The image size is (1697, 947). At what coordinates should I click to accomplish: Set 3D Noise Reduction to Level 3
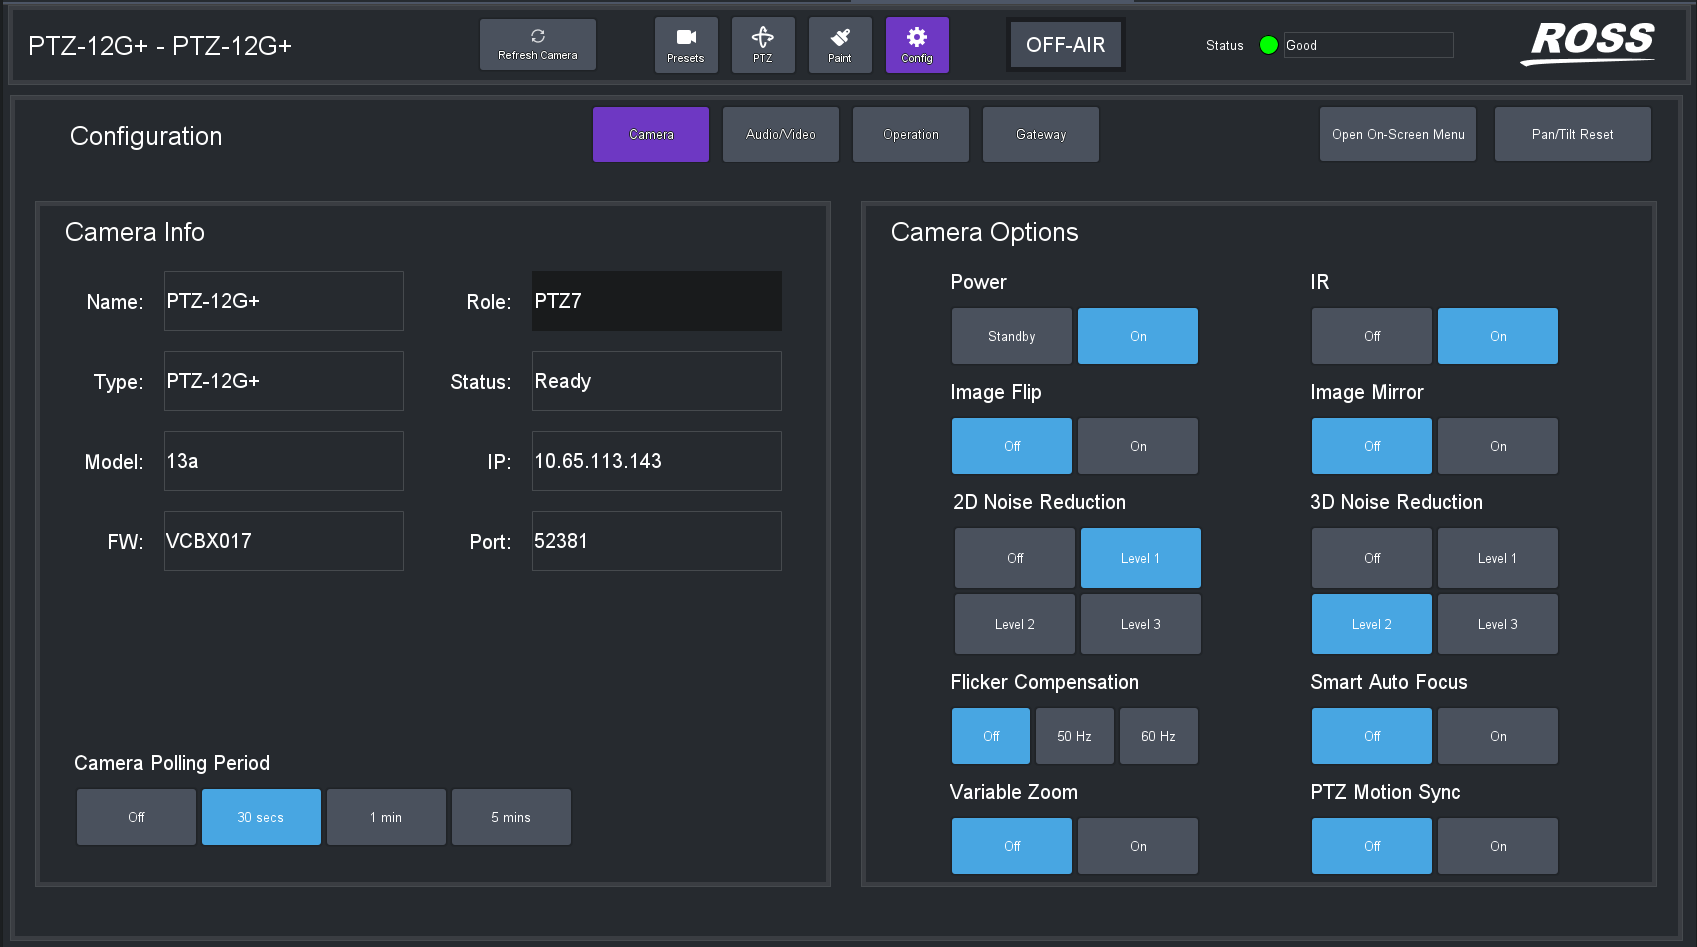1497,624
